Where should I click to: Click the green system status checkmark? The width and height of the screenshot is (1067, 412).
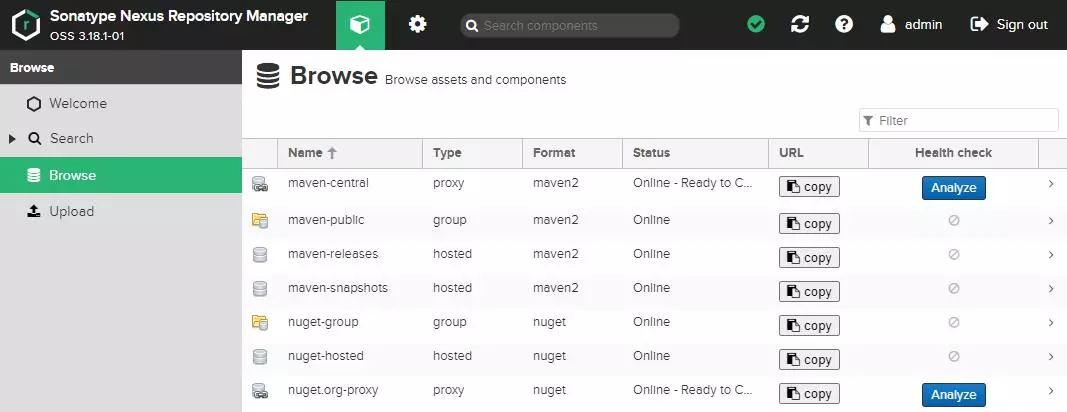[756, 24]
